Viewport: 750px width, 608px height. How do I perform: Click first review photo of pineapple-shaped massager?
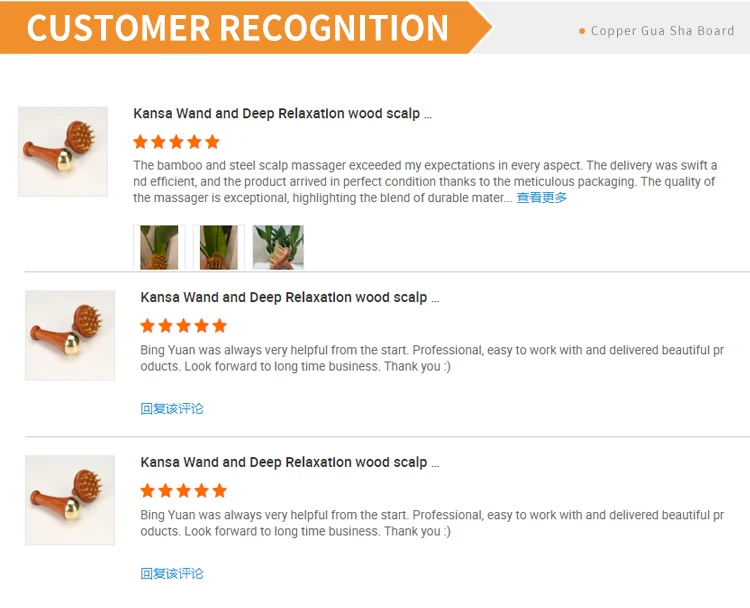tap(159, 247)
